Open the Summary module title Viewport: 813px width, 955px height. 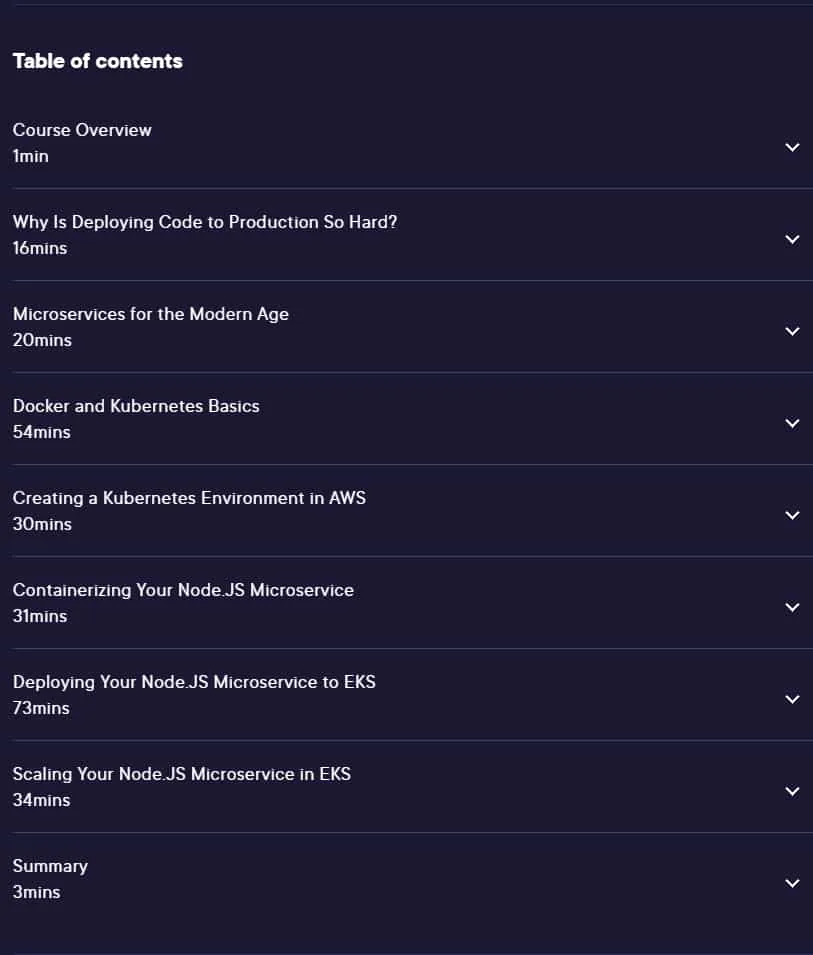click(50, 866)
